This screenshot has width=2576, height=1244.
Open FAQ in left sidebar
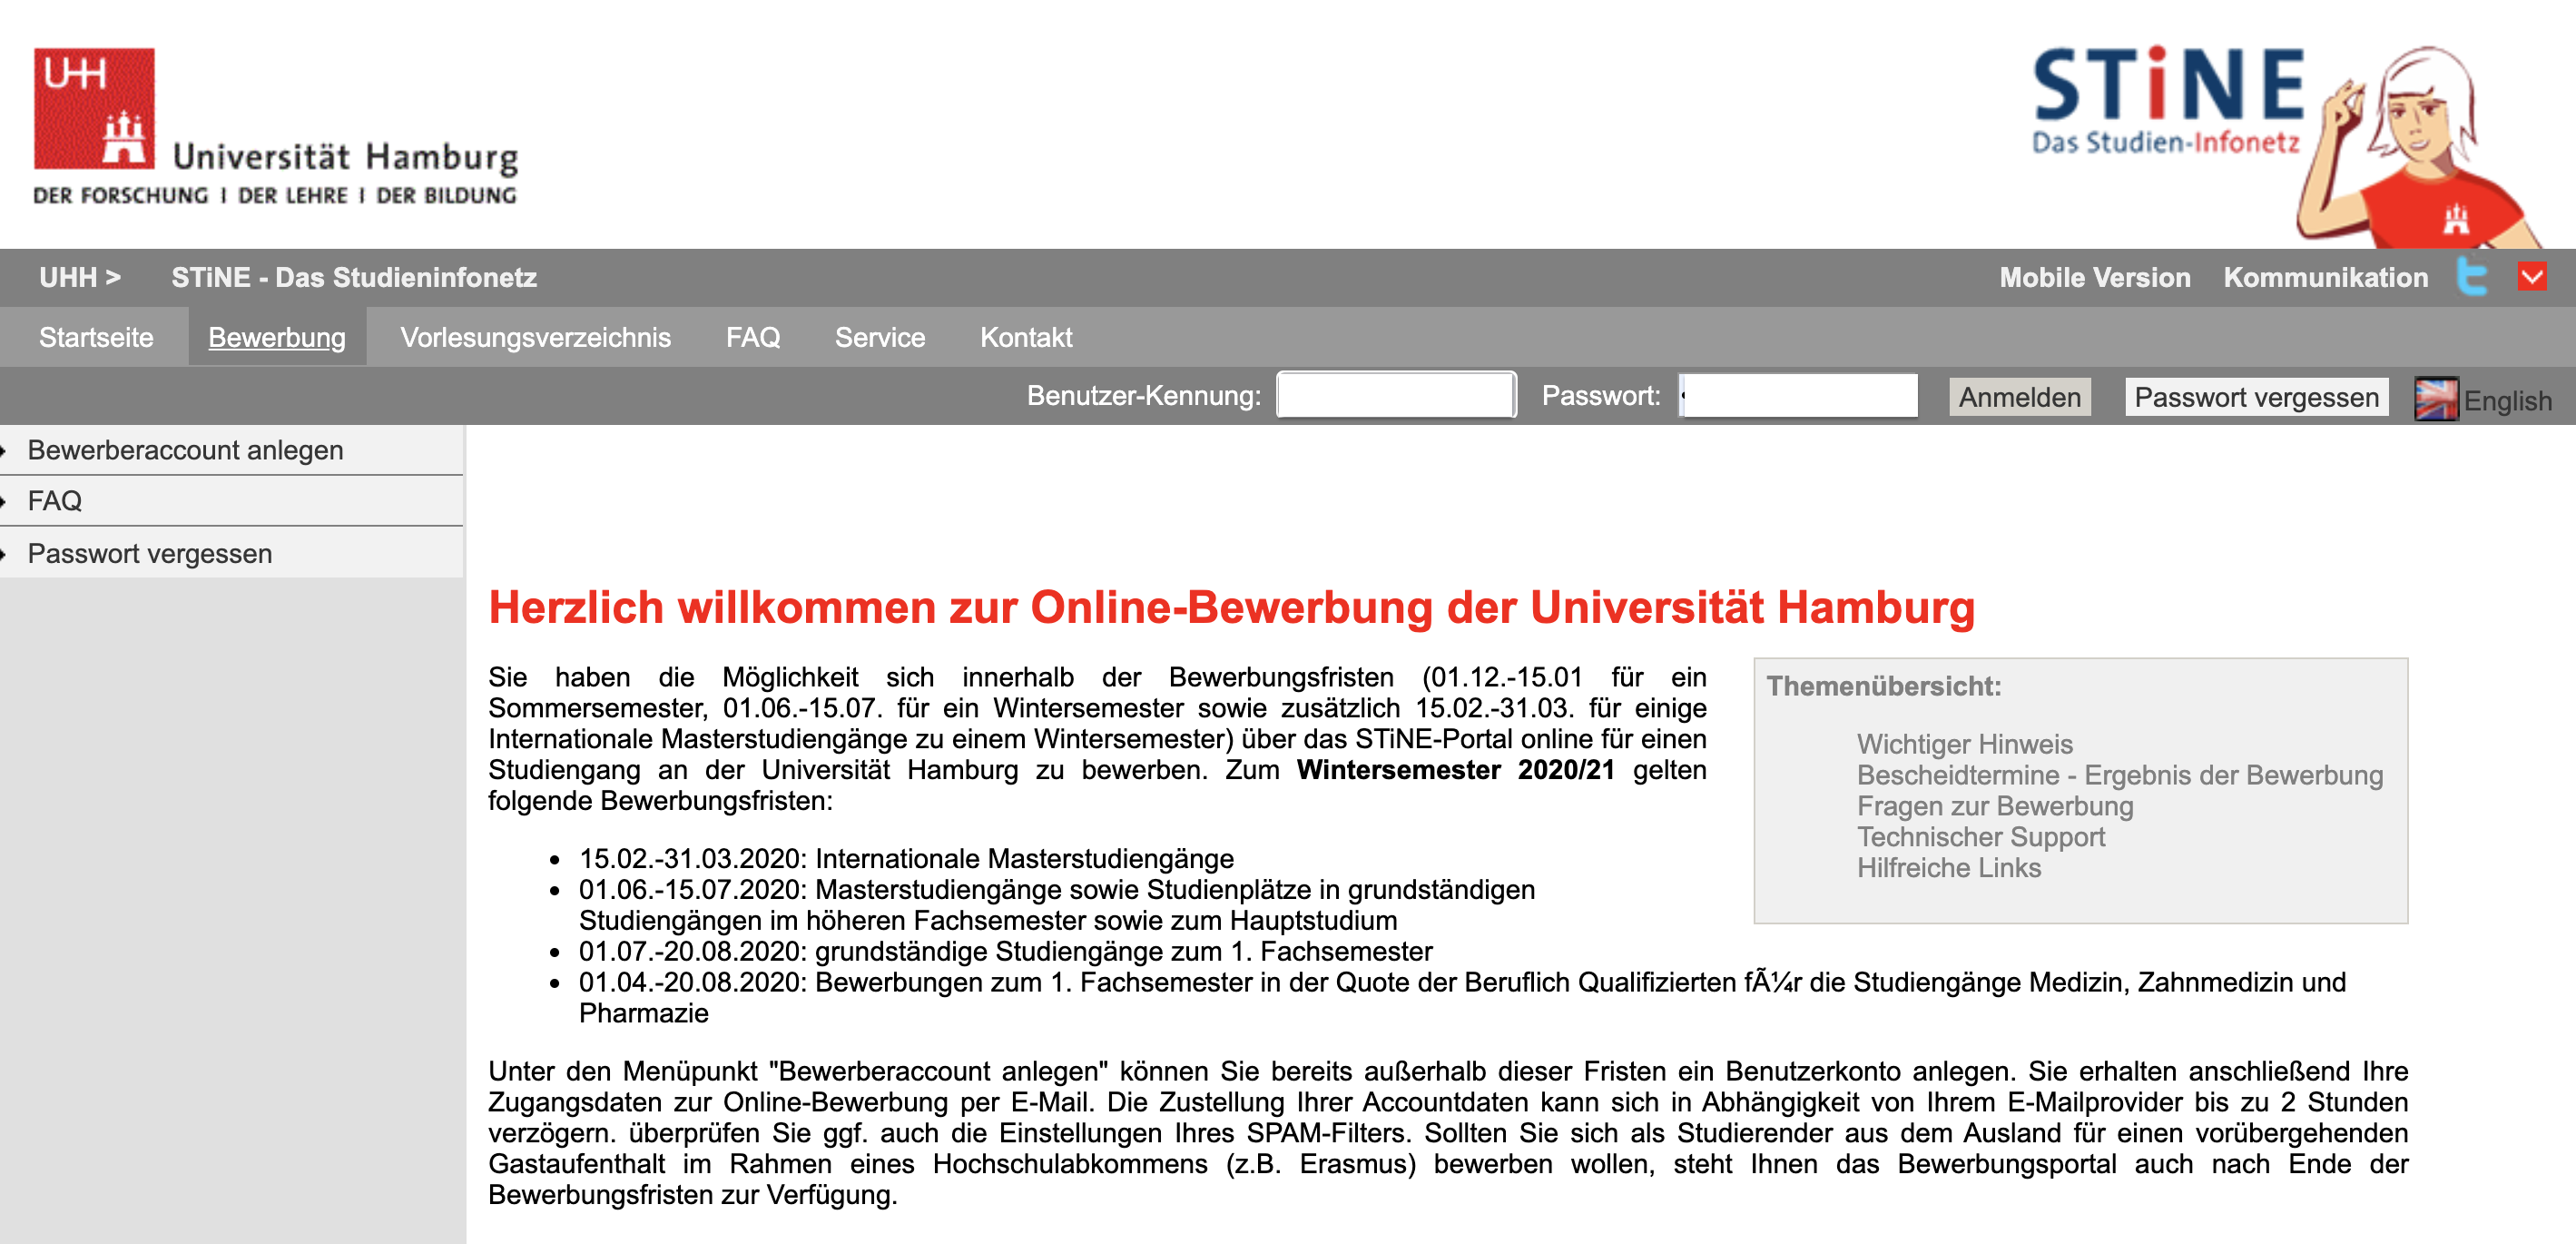[x=55, y=501]
